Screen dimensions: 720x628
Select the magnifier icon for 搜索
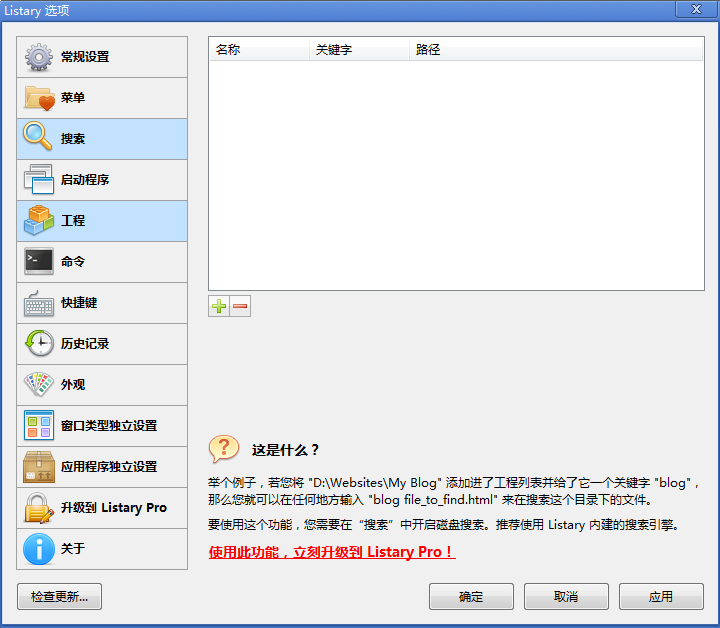point(39,138)
